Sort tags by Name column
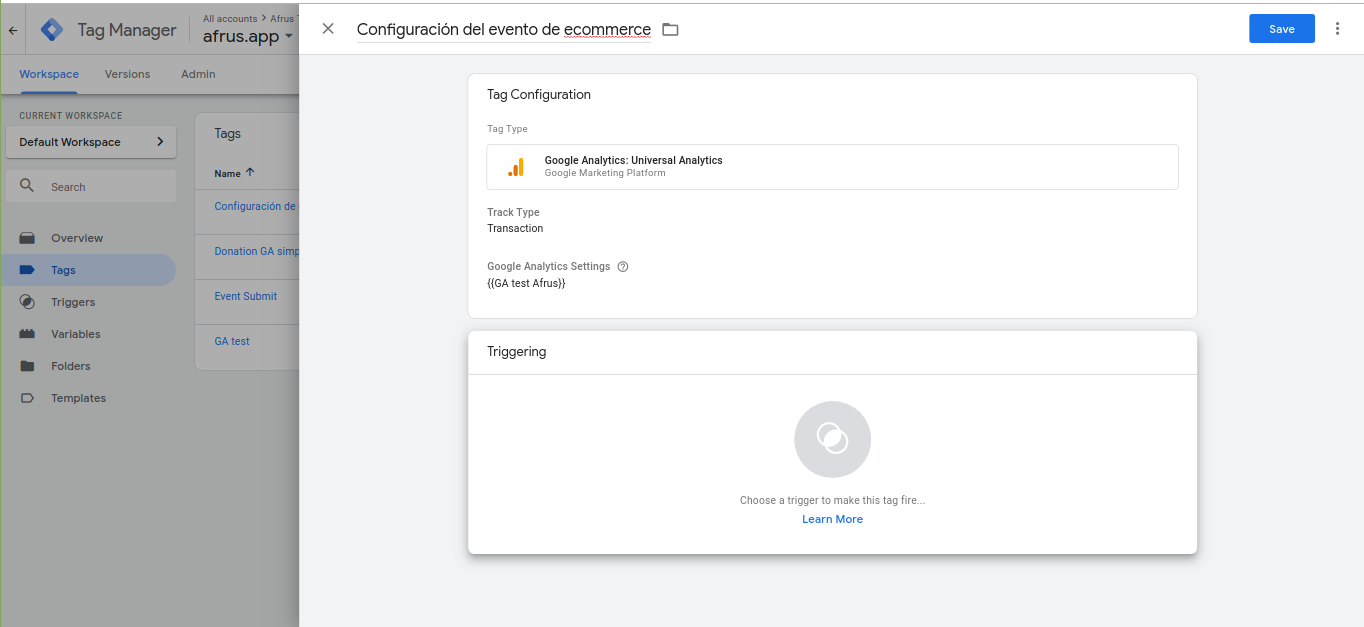This screenshot has height=627, width=1364. point(234,173)
